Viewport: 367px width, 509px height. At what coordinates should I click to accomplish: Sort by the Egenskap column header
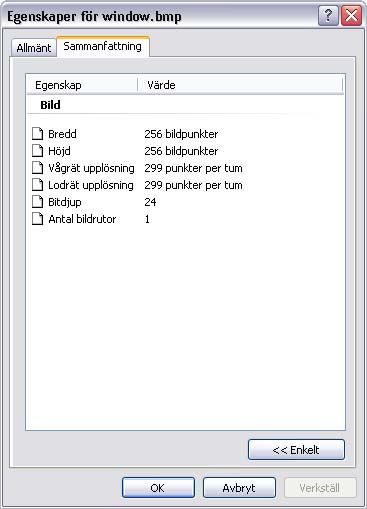click(82, 85)
